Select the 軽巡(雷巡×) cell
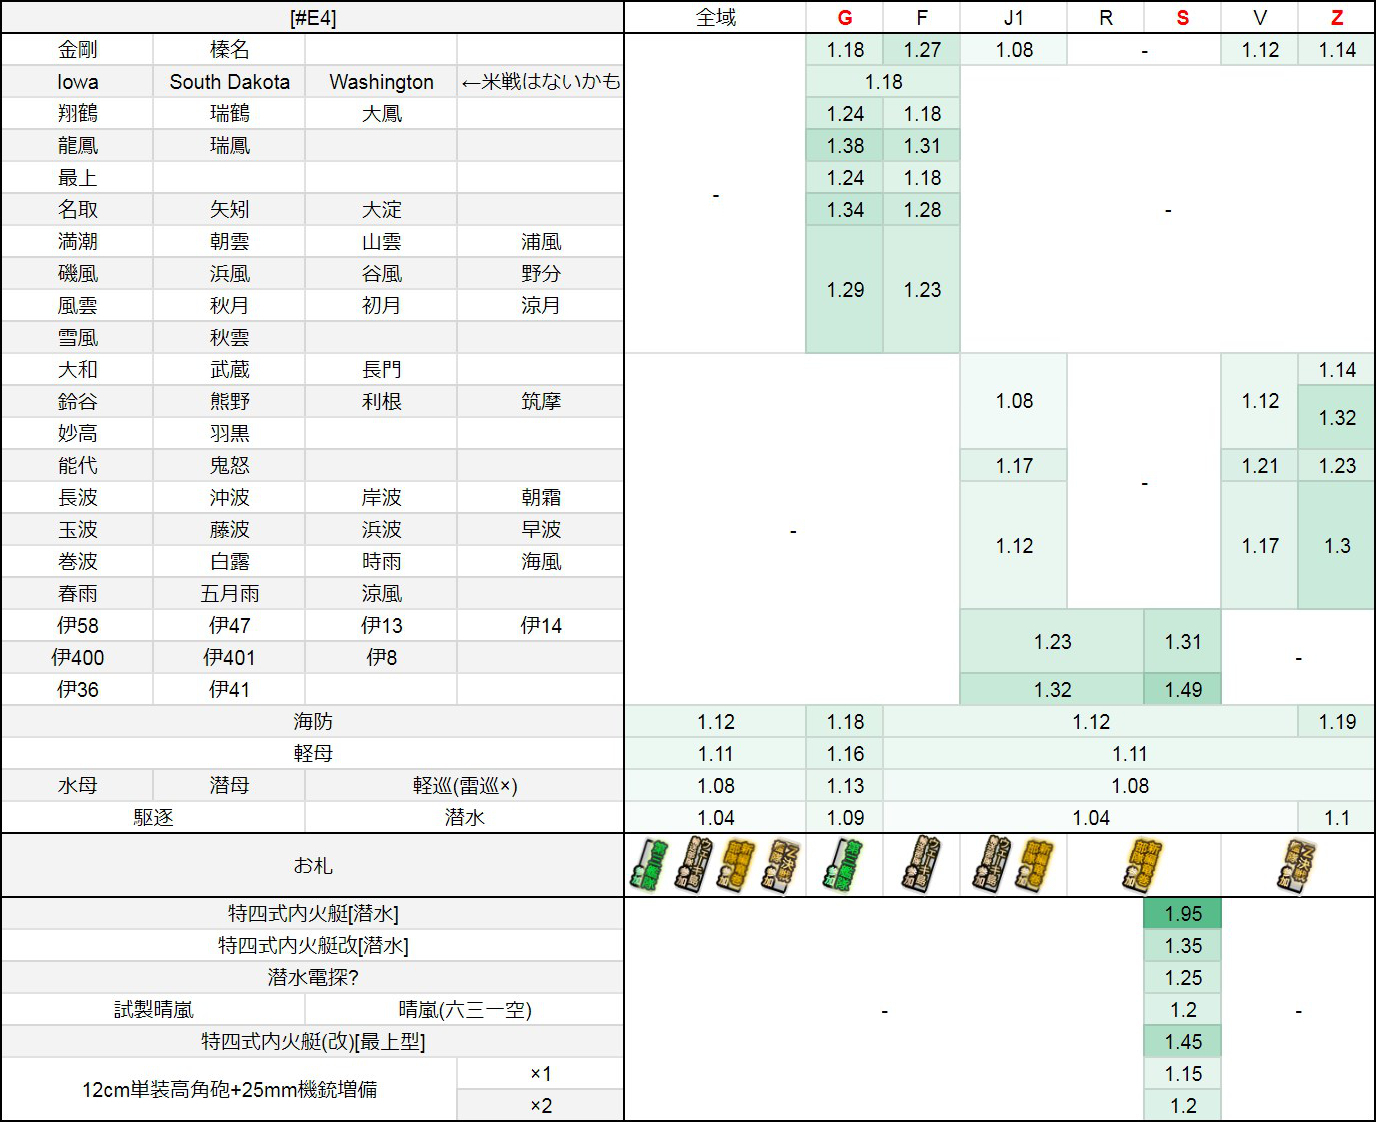Screen dimensions: 1376x1122 (465, 786)
